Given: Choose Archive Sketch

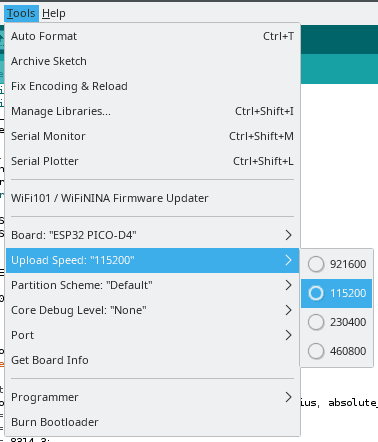Looking at the screenshot, I should click(x=152, y=61).
